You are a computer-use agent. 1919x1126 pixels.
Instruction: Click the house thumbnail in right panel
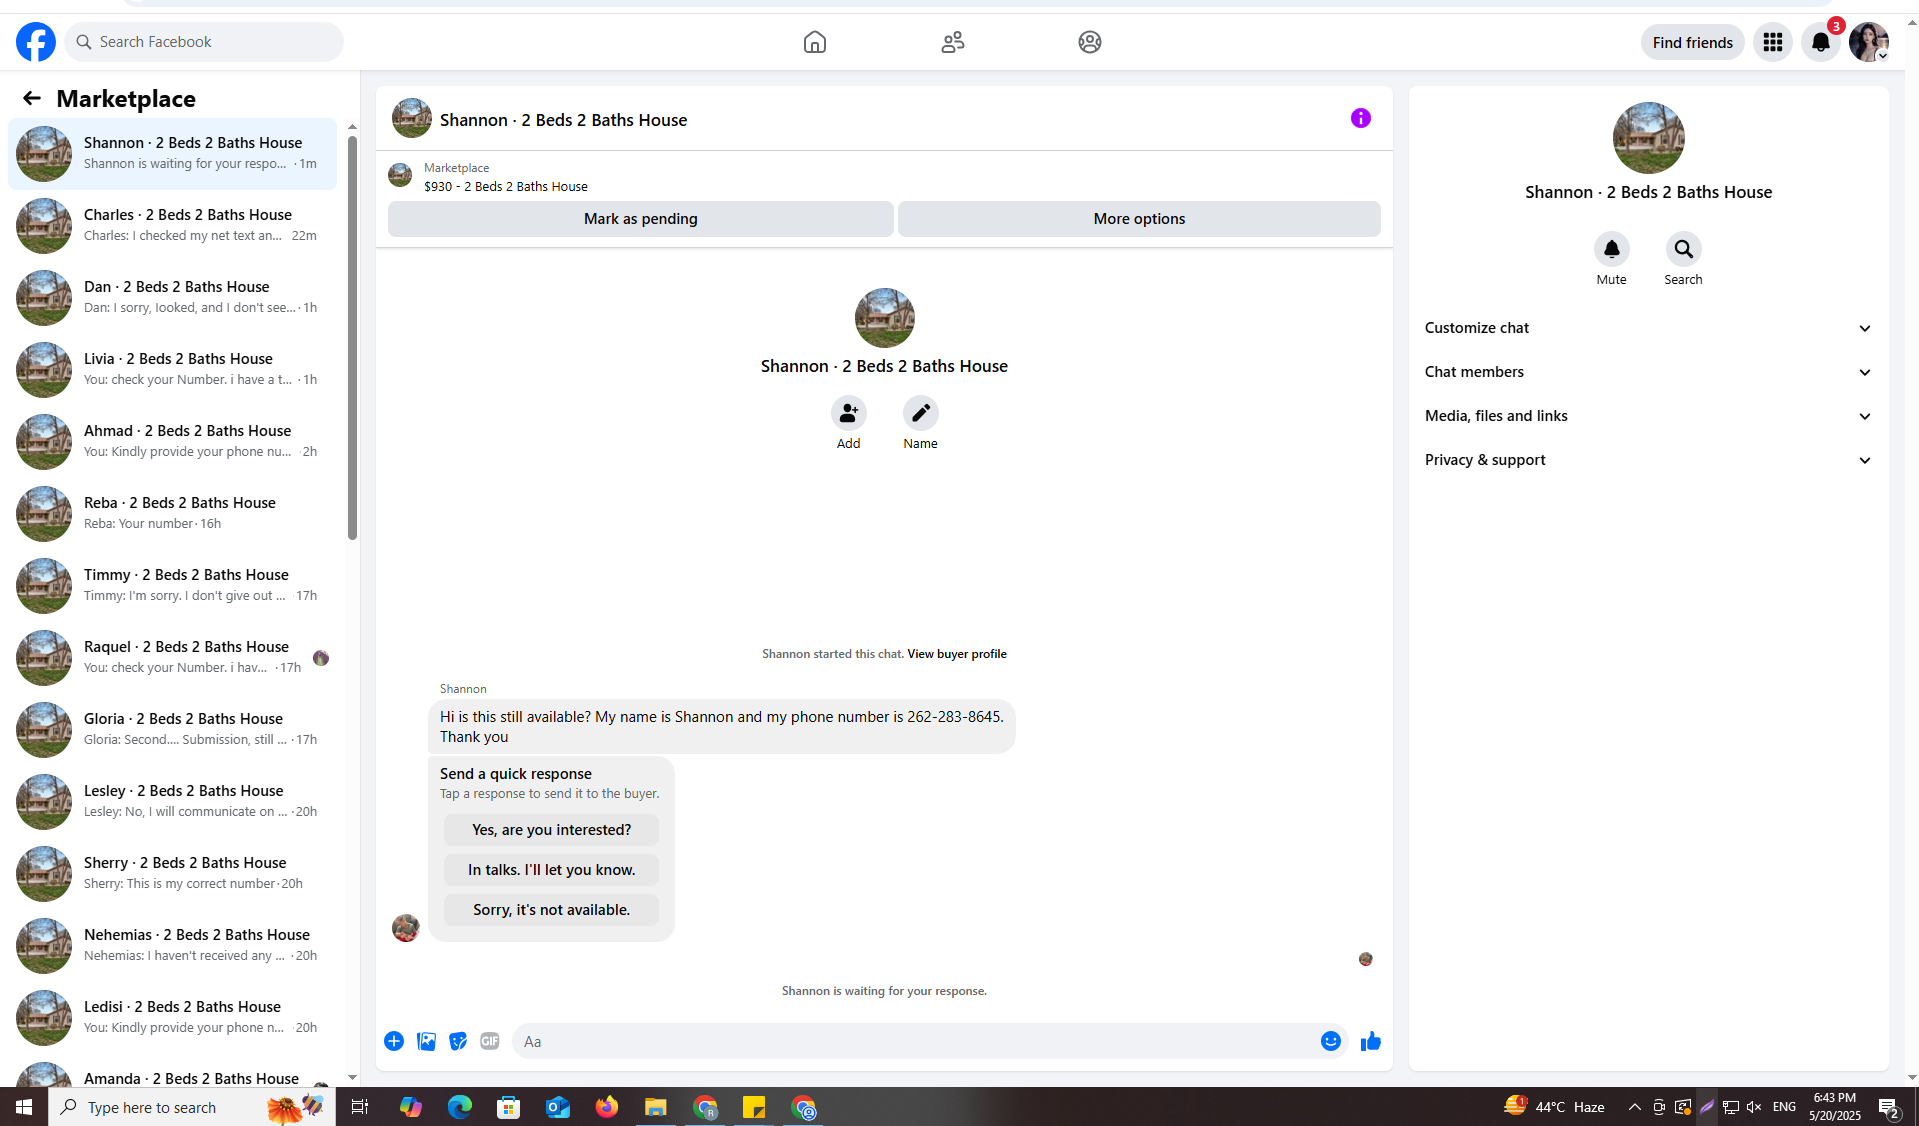(x=1648, y=138)
